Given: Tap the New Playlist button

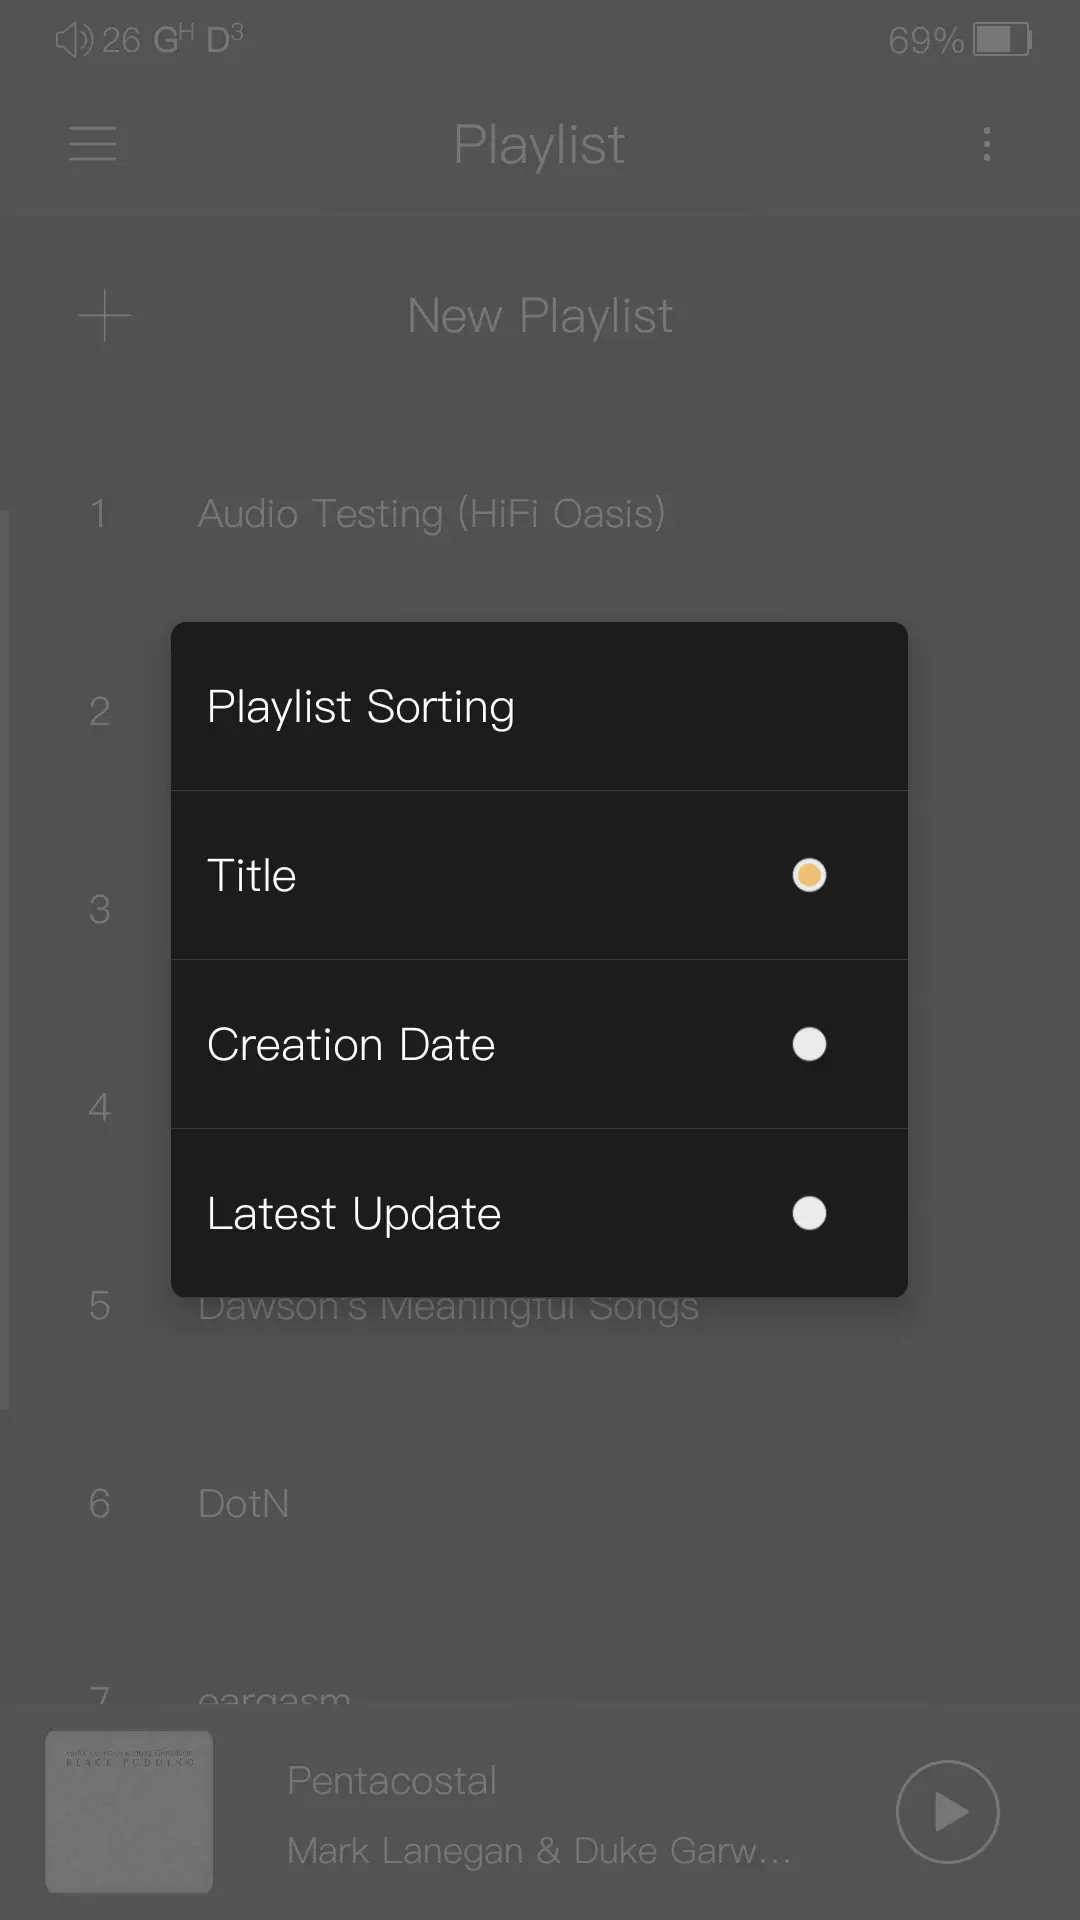Looking at the screenshot, I should tap(540, 316).
